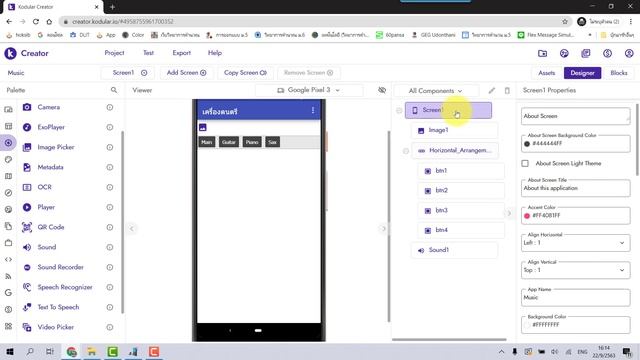Select the Image Picker component icon
Image resolution: width=640 pixels, height=360 pixels.
pos(27,147)
